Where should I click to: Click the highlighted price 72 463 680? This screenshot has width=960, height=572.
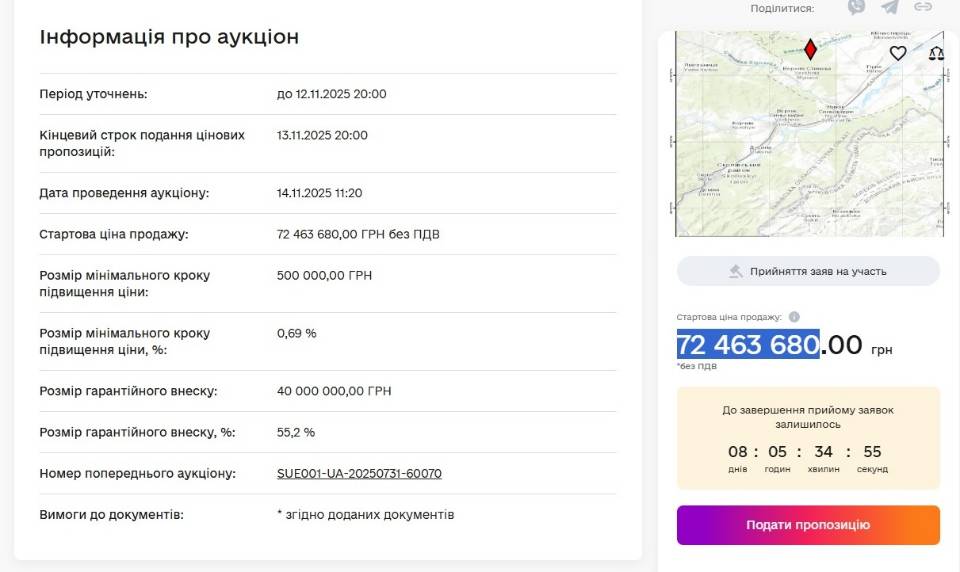coord(748,345)
